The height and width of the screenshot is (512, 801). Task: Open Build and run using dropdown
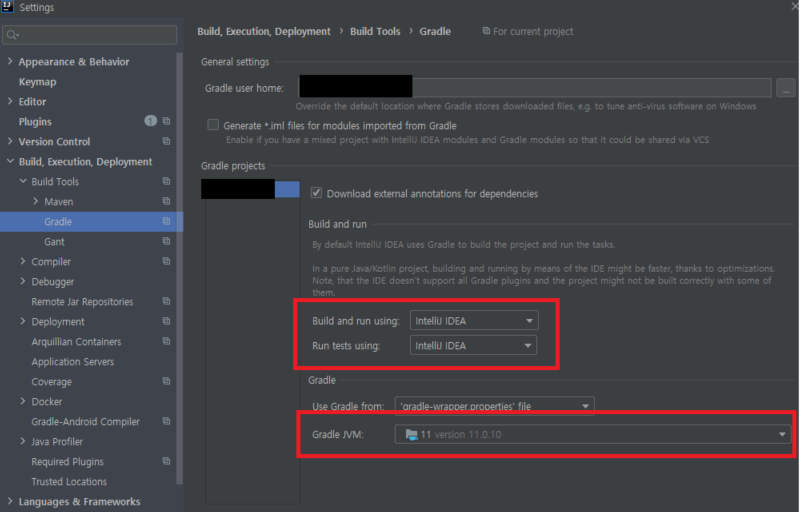474,320
